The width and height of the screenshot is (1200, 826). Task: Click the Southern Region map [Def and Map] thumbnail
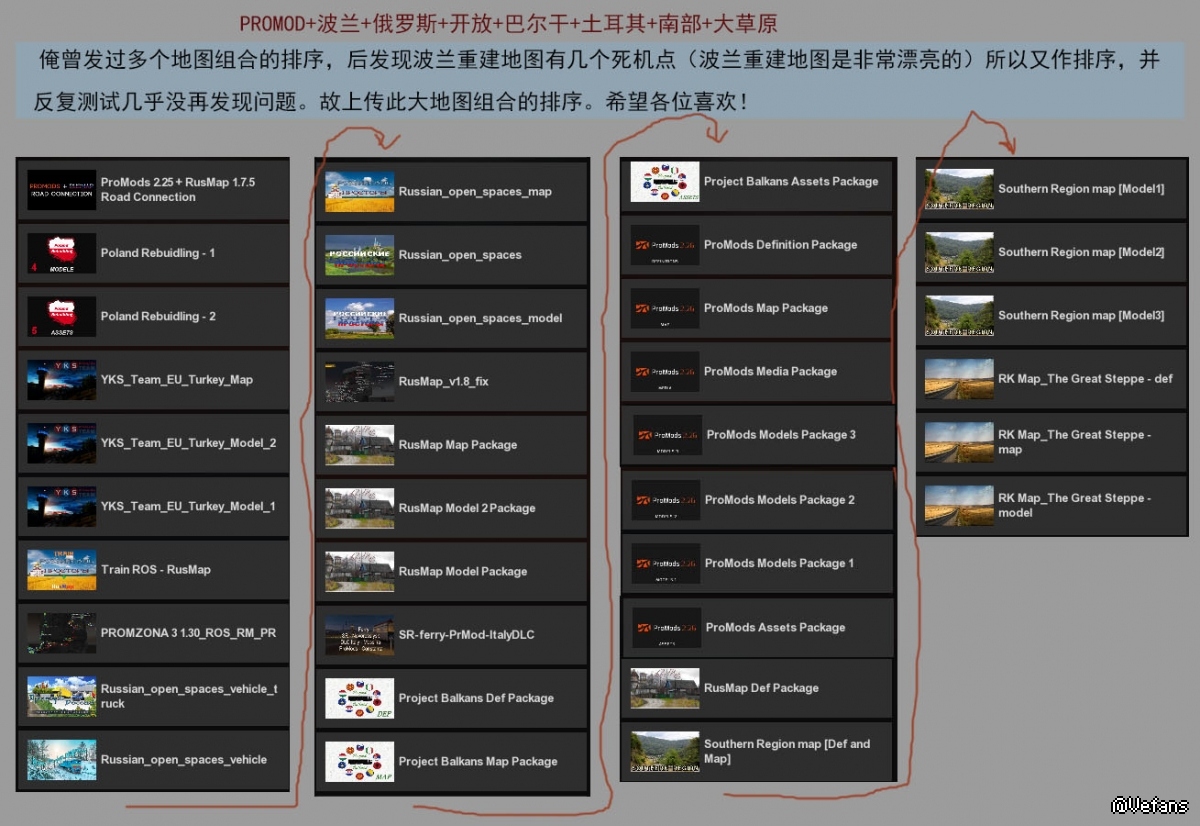pos(665,751)
